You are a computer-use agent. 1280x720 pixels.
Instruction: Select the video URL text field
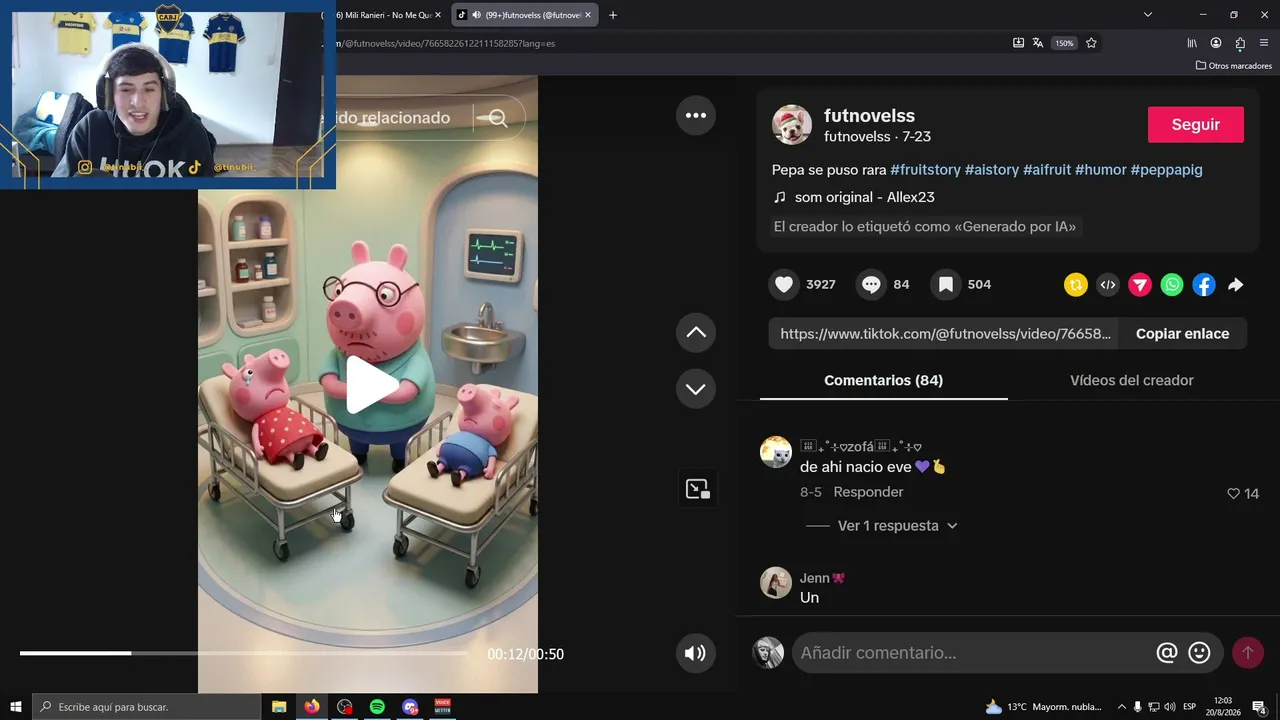click(x=945, y=334)
